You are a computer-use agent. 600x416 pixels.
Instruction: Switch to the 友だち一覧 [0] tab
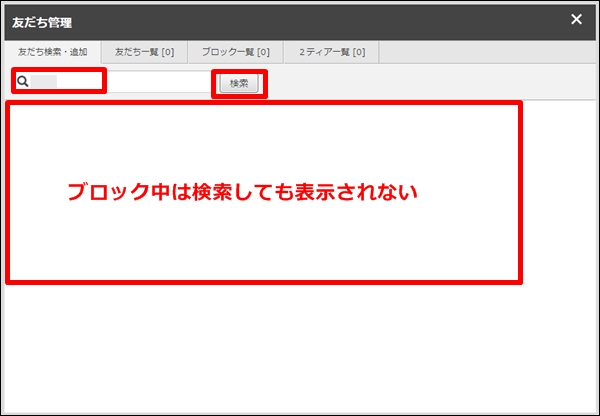tap(145, 52)
